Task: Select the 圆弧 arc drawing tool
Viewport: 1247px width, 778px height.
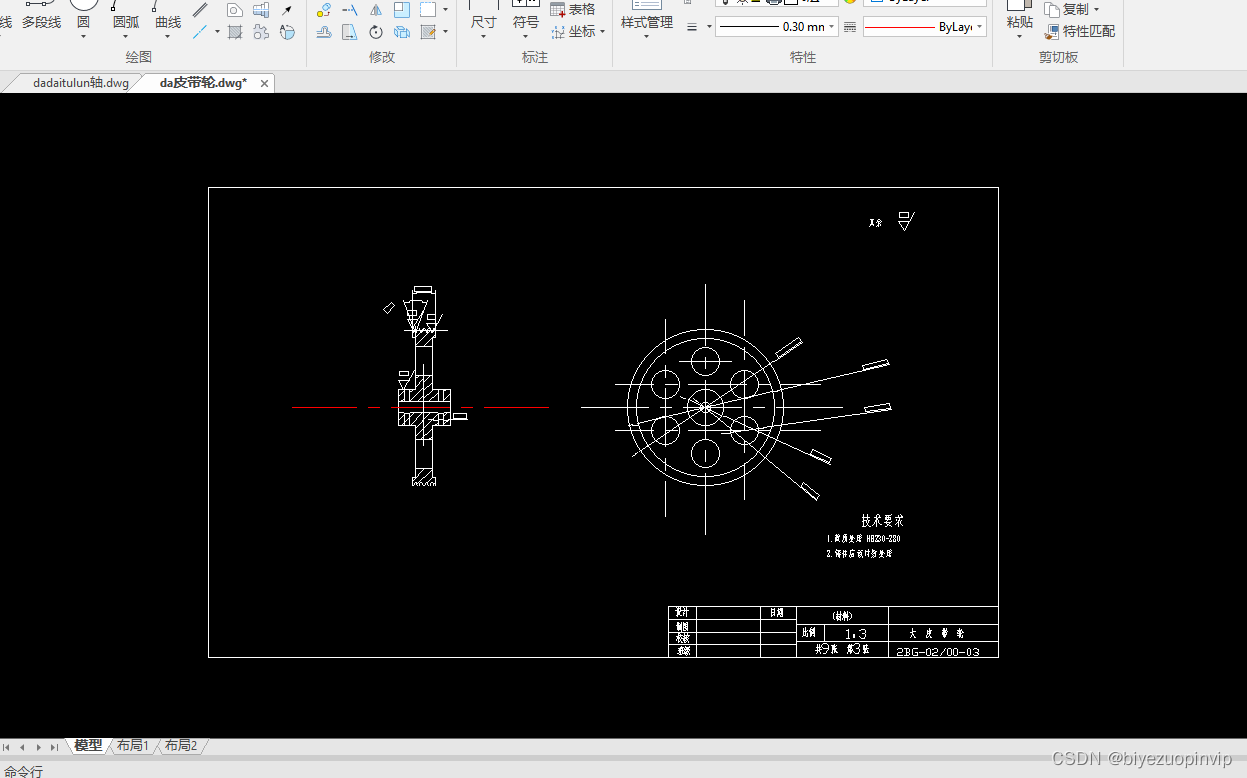Action: tap(126, 14)
